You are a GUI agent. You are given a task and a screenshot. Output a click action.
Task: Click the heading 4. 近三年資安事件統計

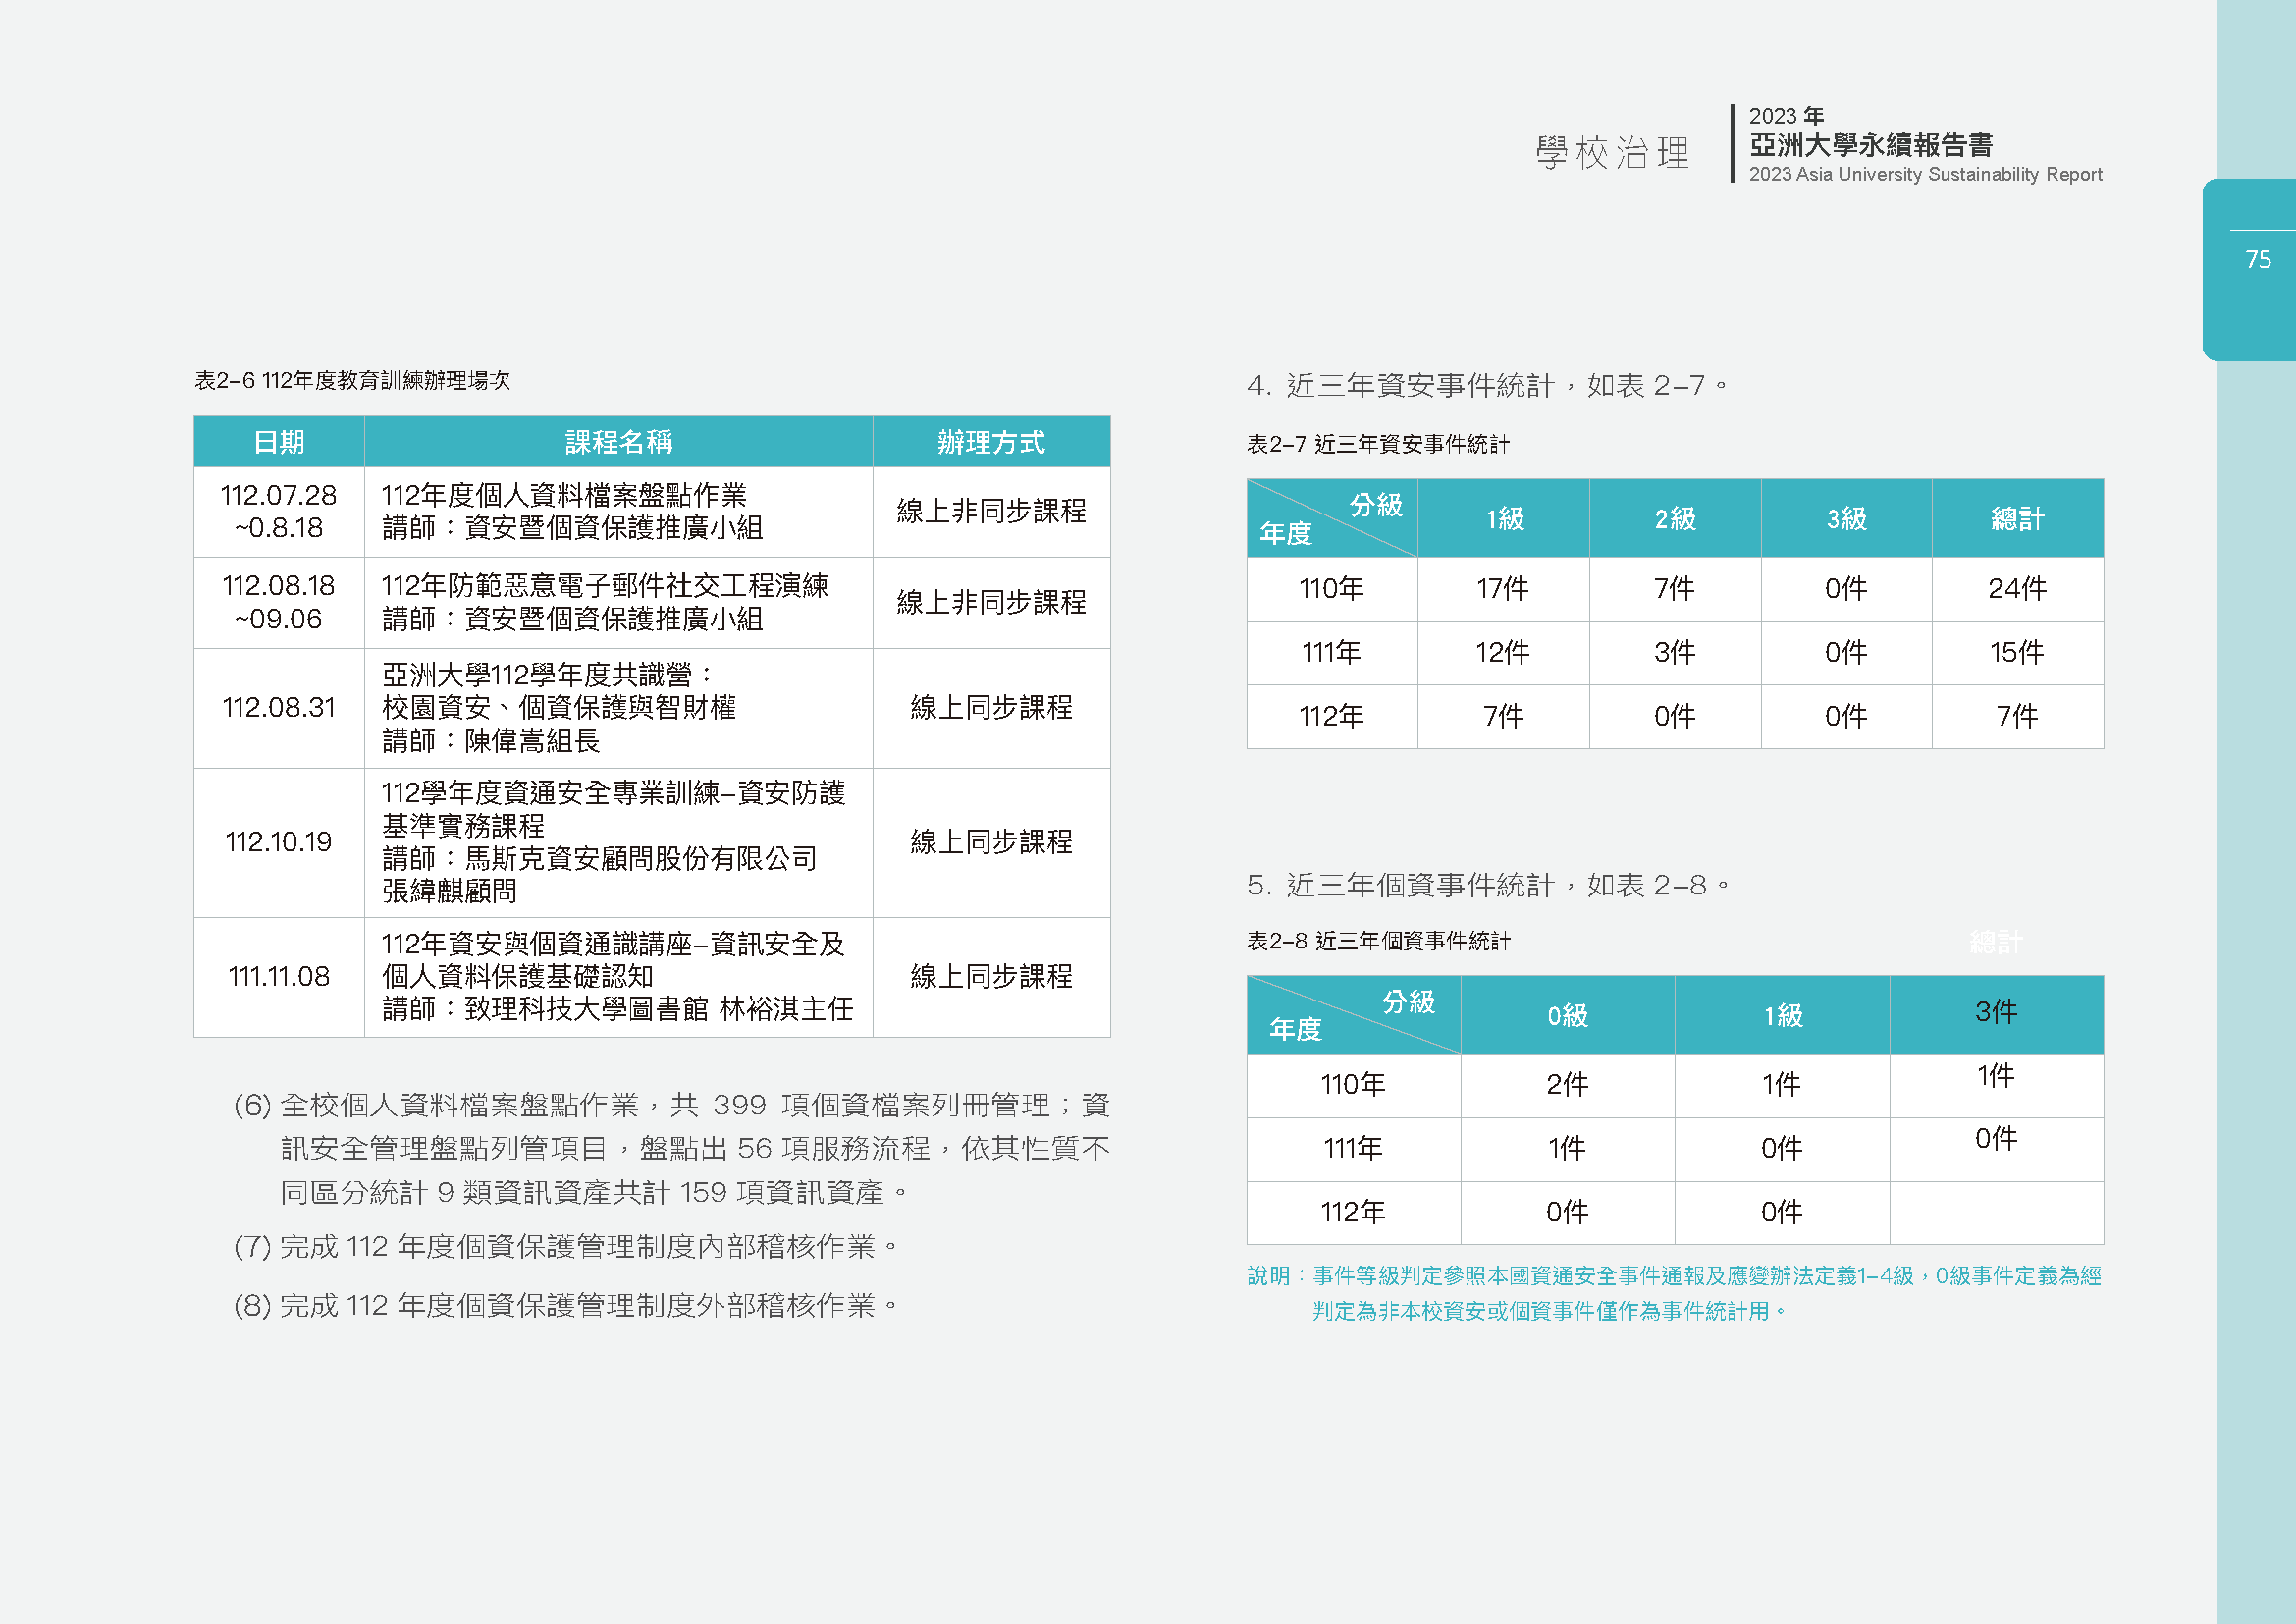(x=1487, y=386)
